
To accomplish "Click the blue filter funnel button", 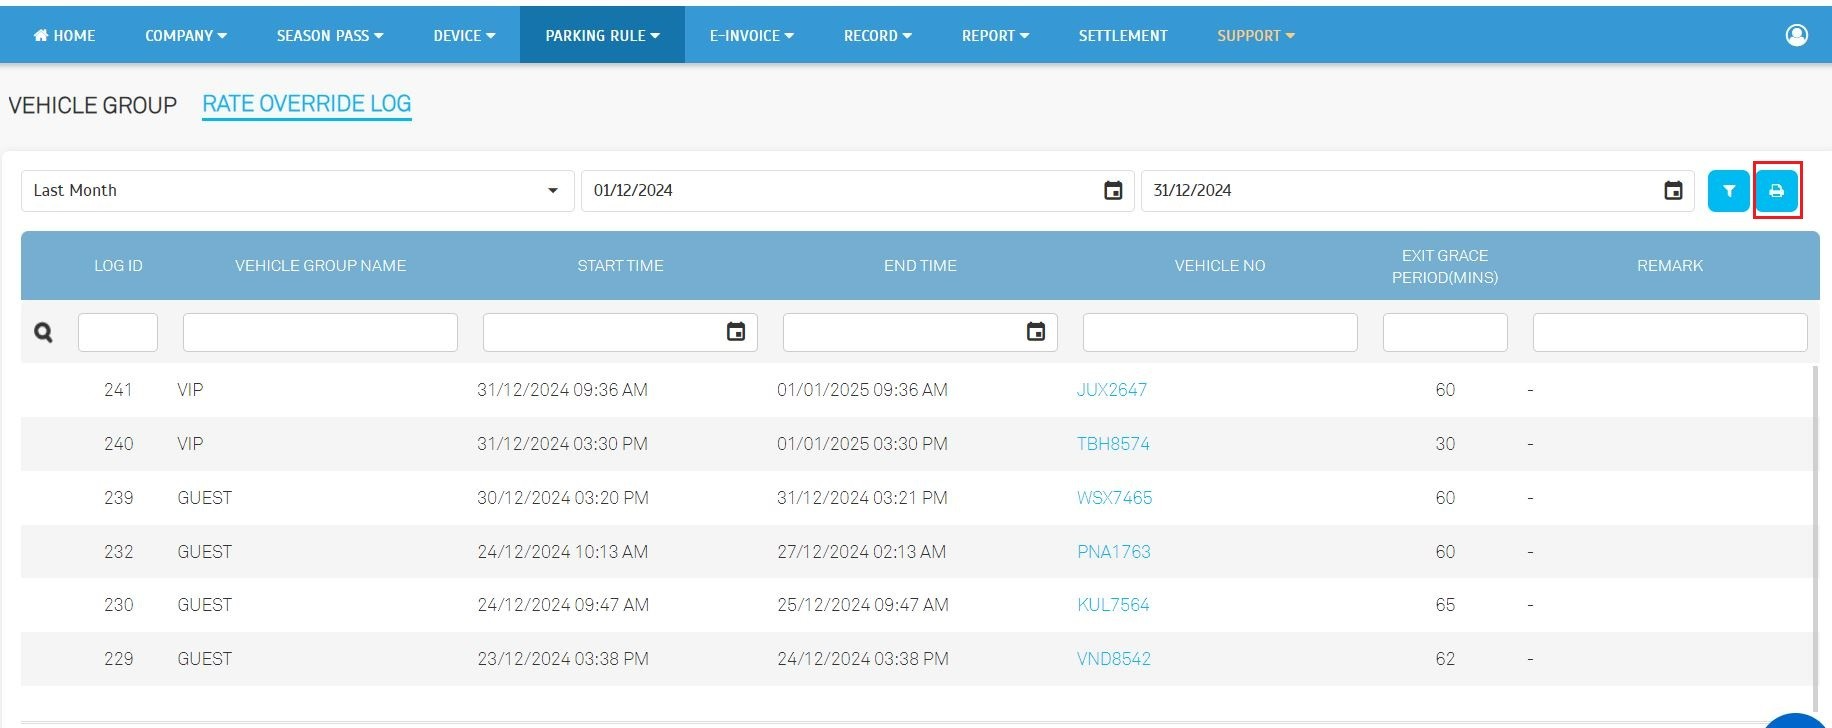I will click(x=1728, y=190).
